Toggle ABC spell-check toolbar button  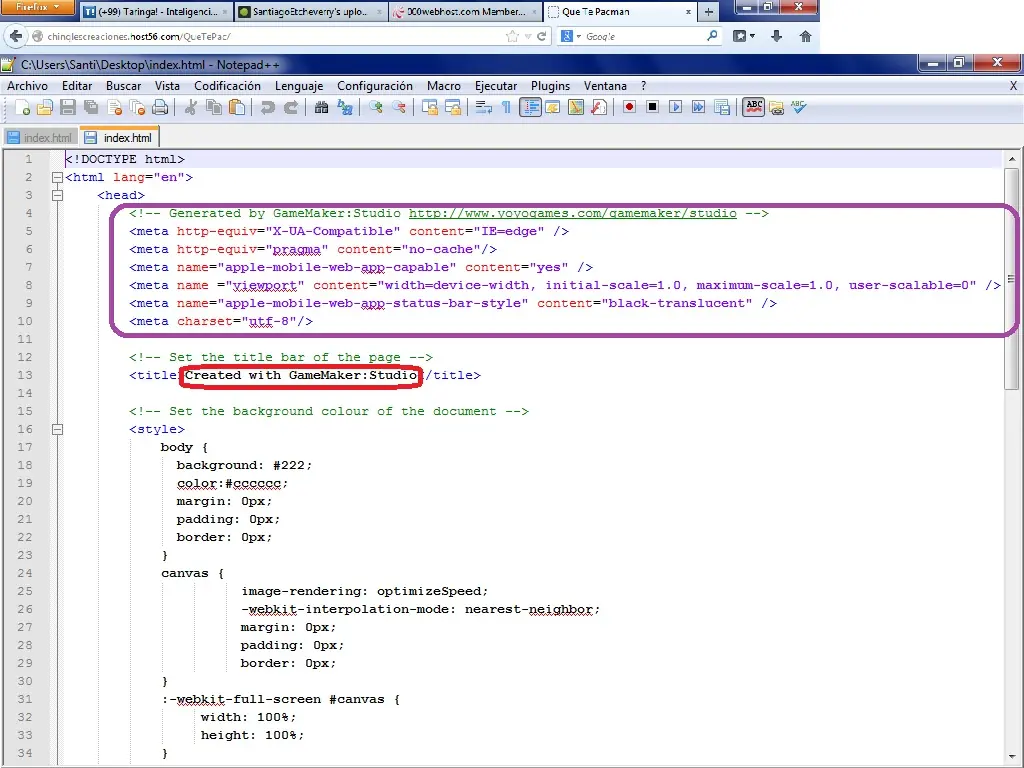click(754, 107)
